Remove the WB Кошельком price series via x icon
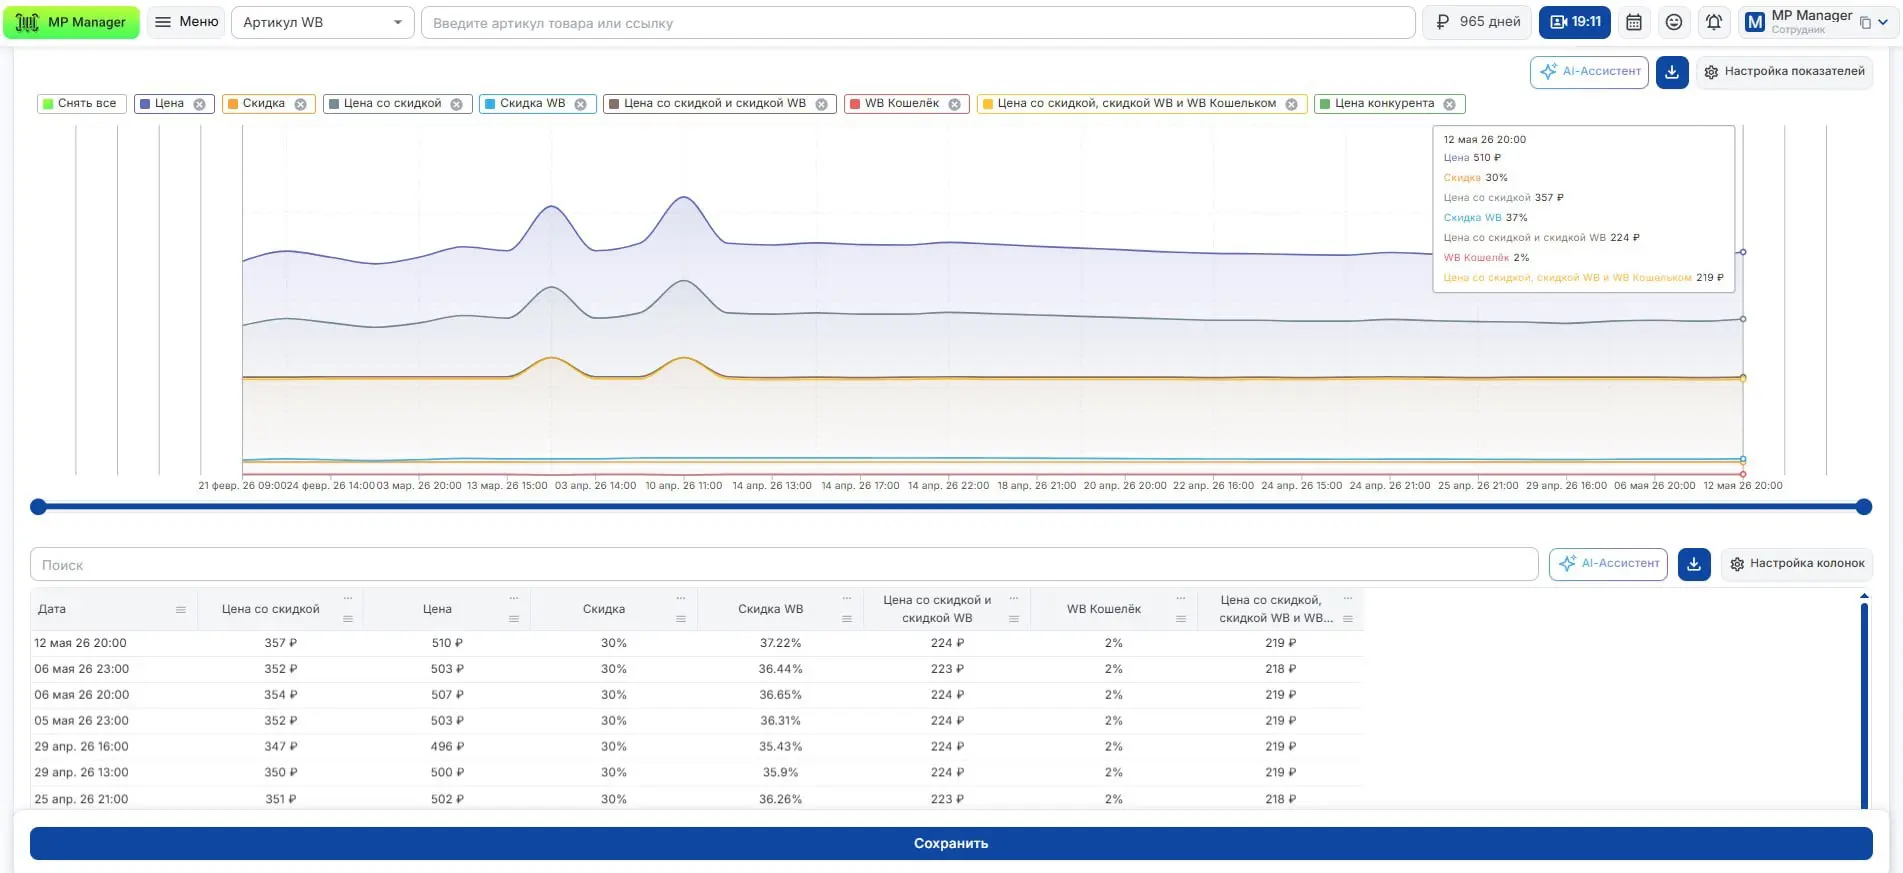The width and height of the screenshot is (1903, 873). pos(1291,104)
